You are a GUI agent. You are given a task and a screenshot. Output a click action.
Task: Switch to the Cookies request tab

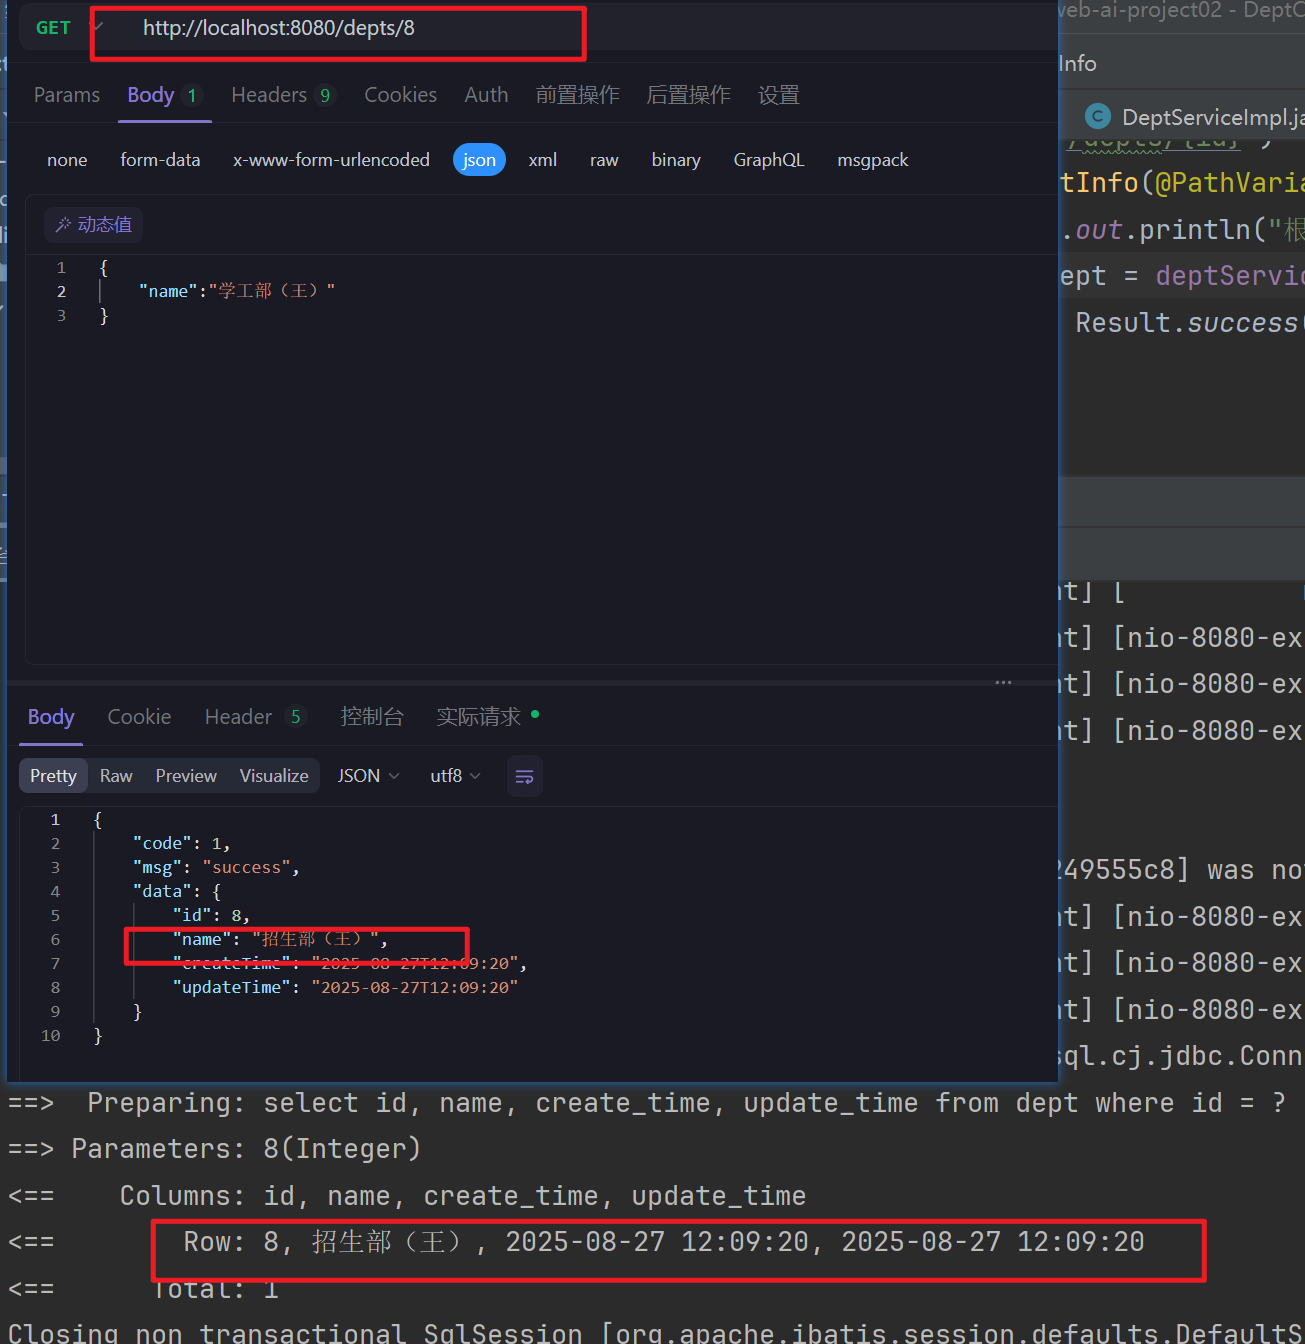400,95
